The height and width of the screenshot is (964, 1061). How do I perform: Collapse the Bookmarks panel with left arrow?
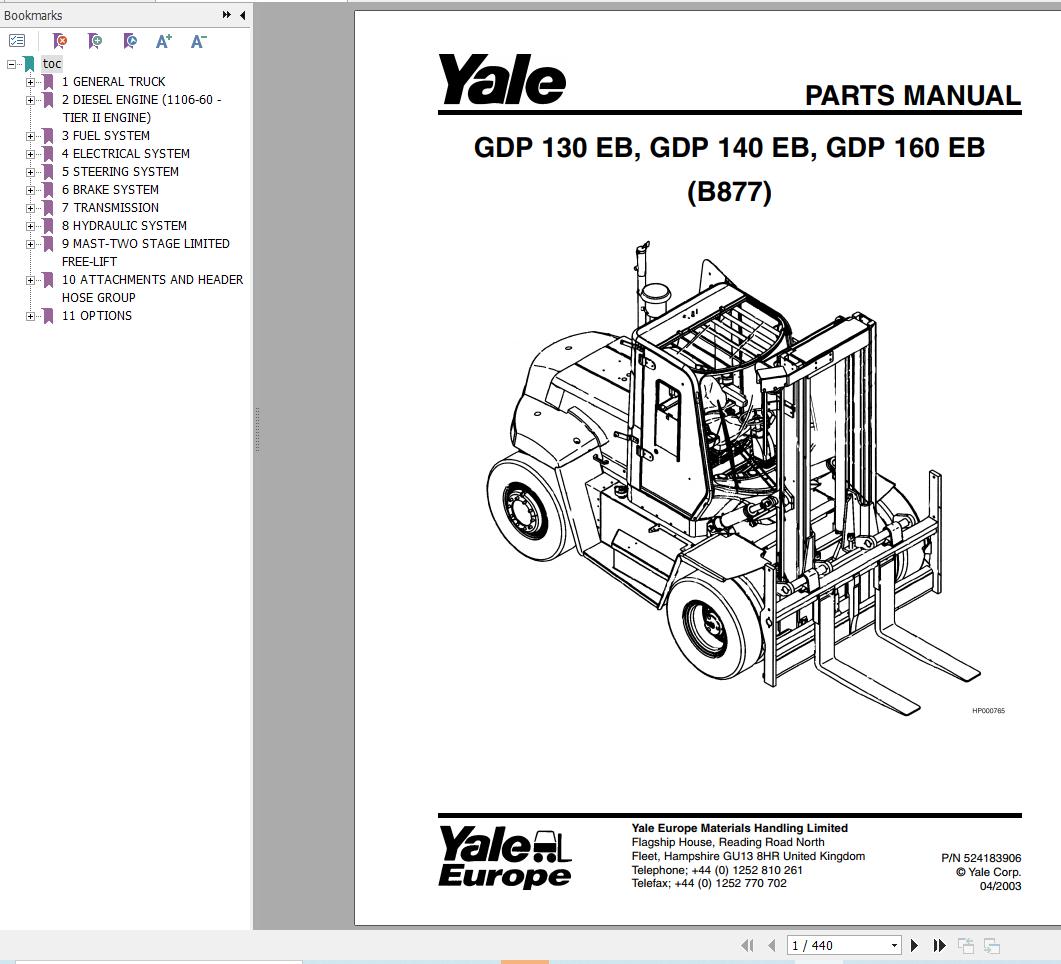(242, 15)
